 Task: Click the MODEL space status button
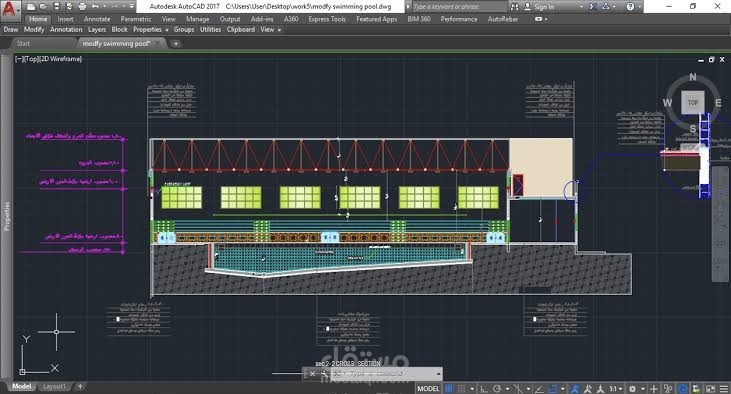pos(428,388)
